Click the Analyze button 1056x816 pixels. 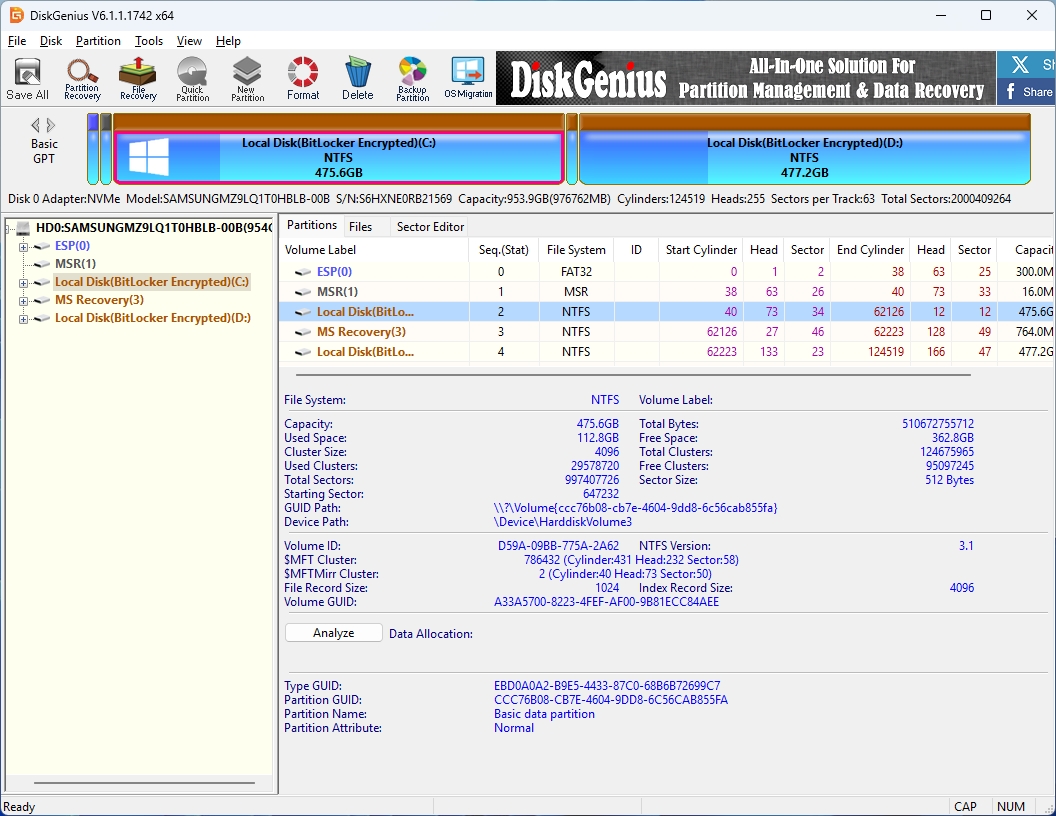(x=333, y=633)
